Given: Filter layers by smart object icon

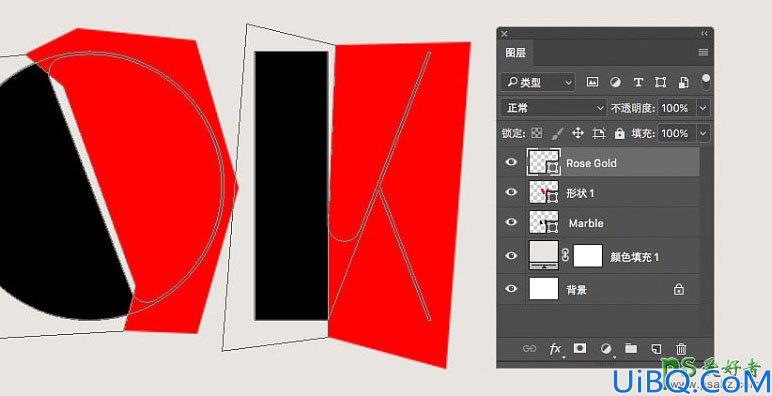Looking at the screenshot, I should pos(683,82).
